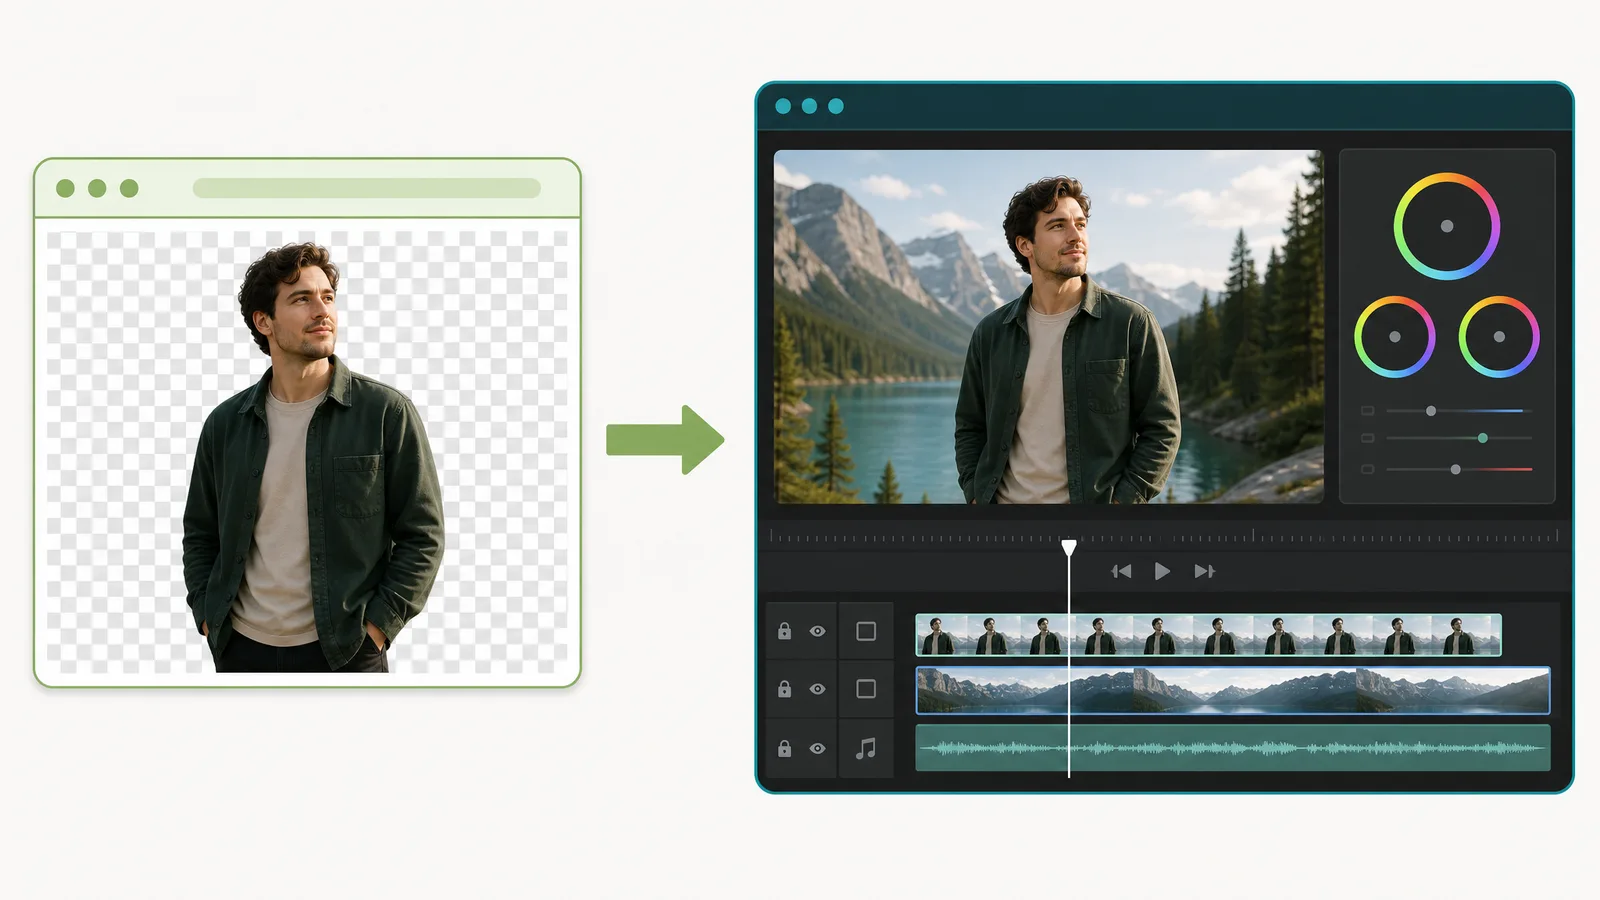Viewport: 1600px width, 900px height.
Task: Lock the audio waveform track
Action: tap(785, 748)
